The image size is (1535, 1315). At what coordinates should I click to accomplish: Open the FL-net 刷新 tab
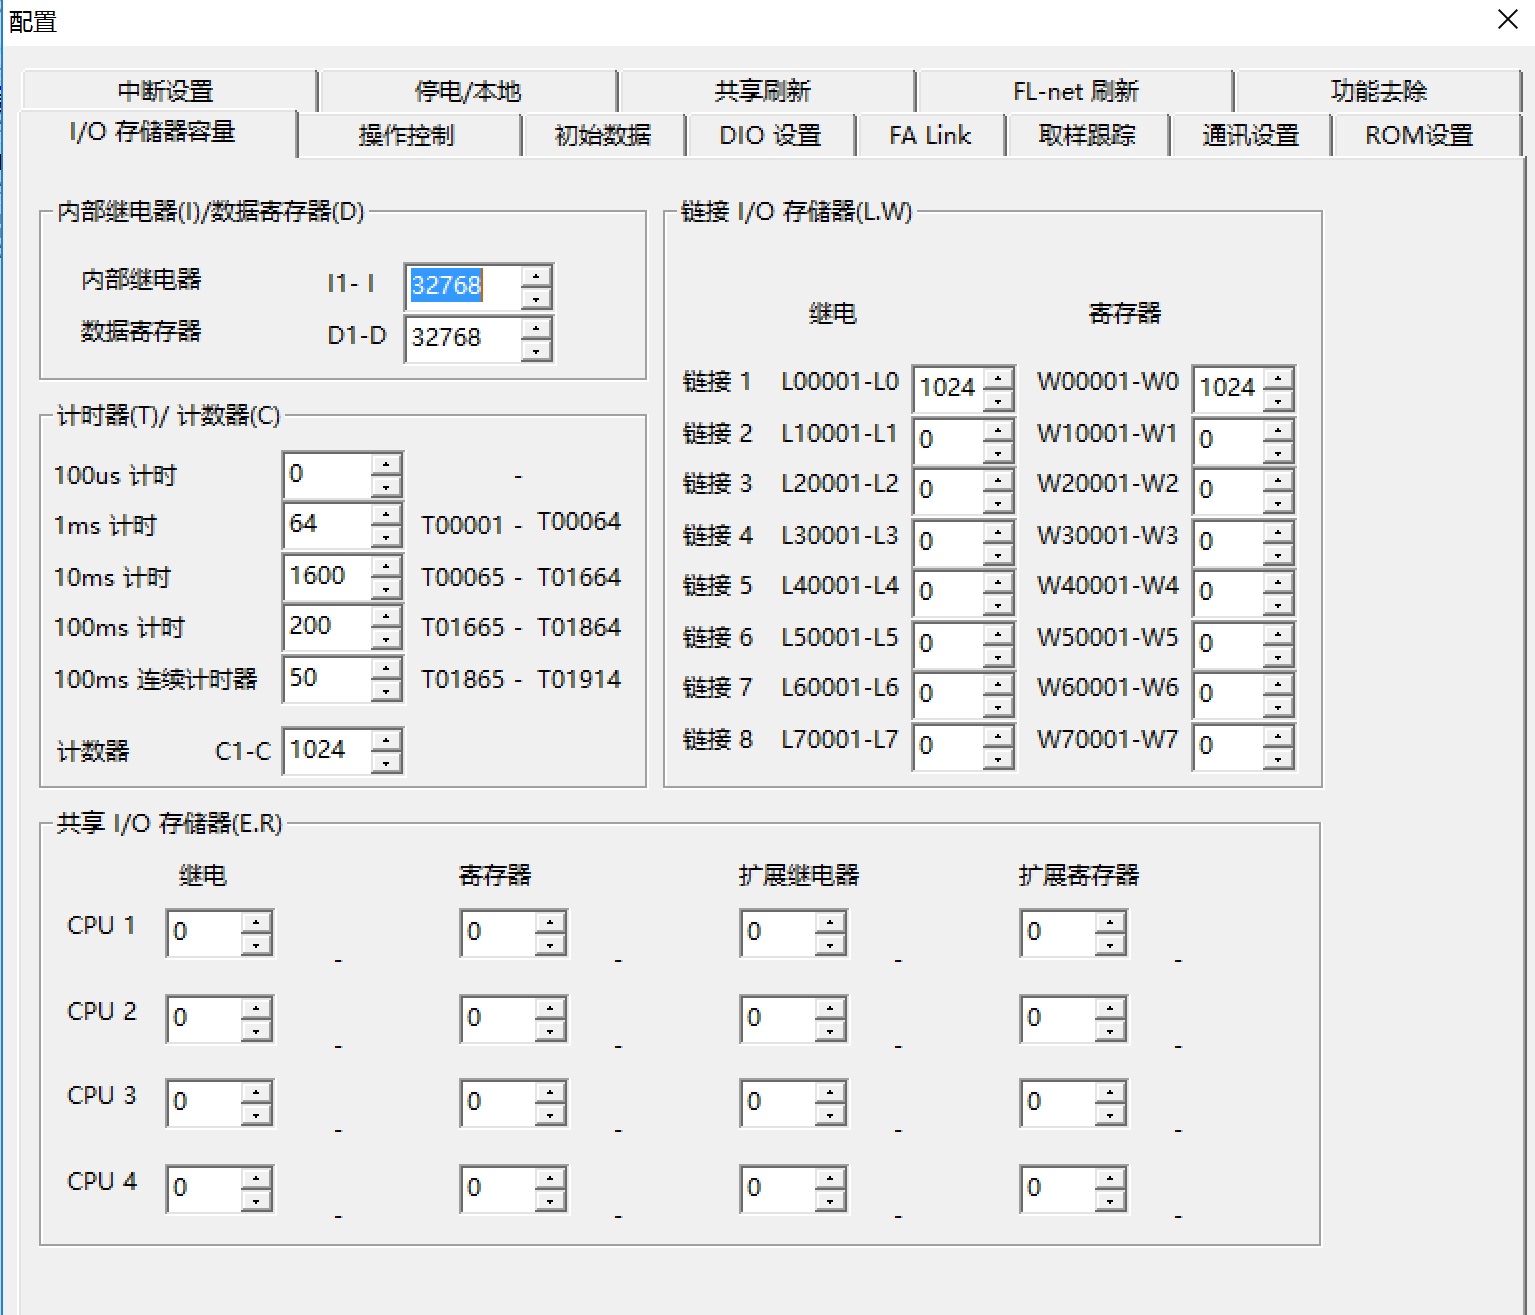click(1075, 91)
